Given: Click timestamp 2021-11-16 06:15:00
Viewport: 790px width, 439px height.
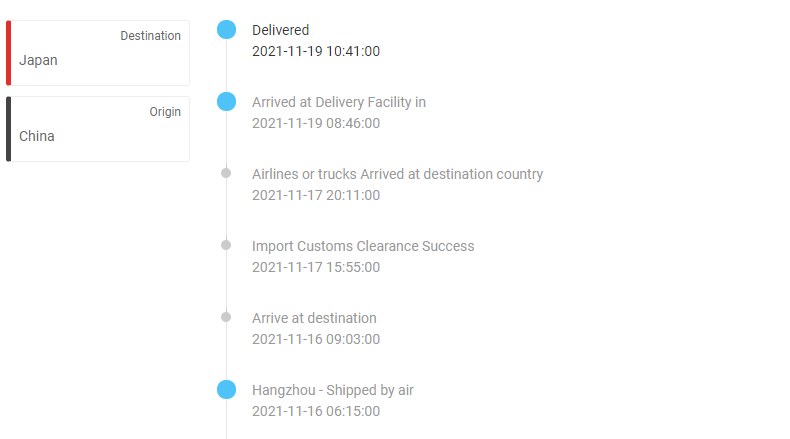Looking at the screenshot, I should pos(316,411).
